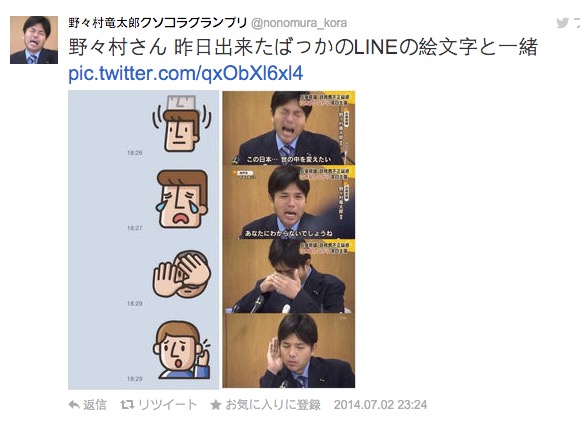Image resolution: width=580 pixels, height=425 pixels.
Task: Click the head-shaking LINE sticker
Action: click(182, 124)
